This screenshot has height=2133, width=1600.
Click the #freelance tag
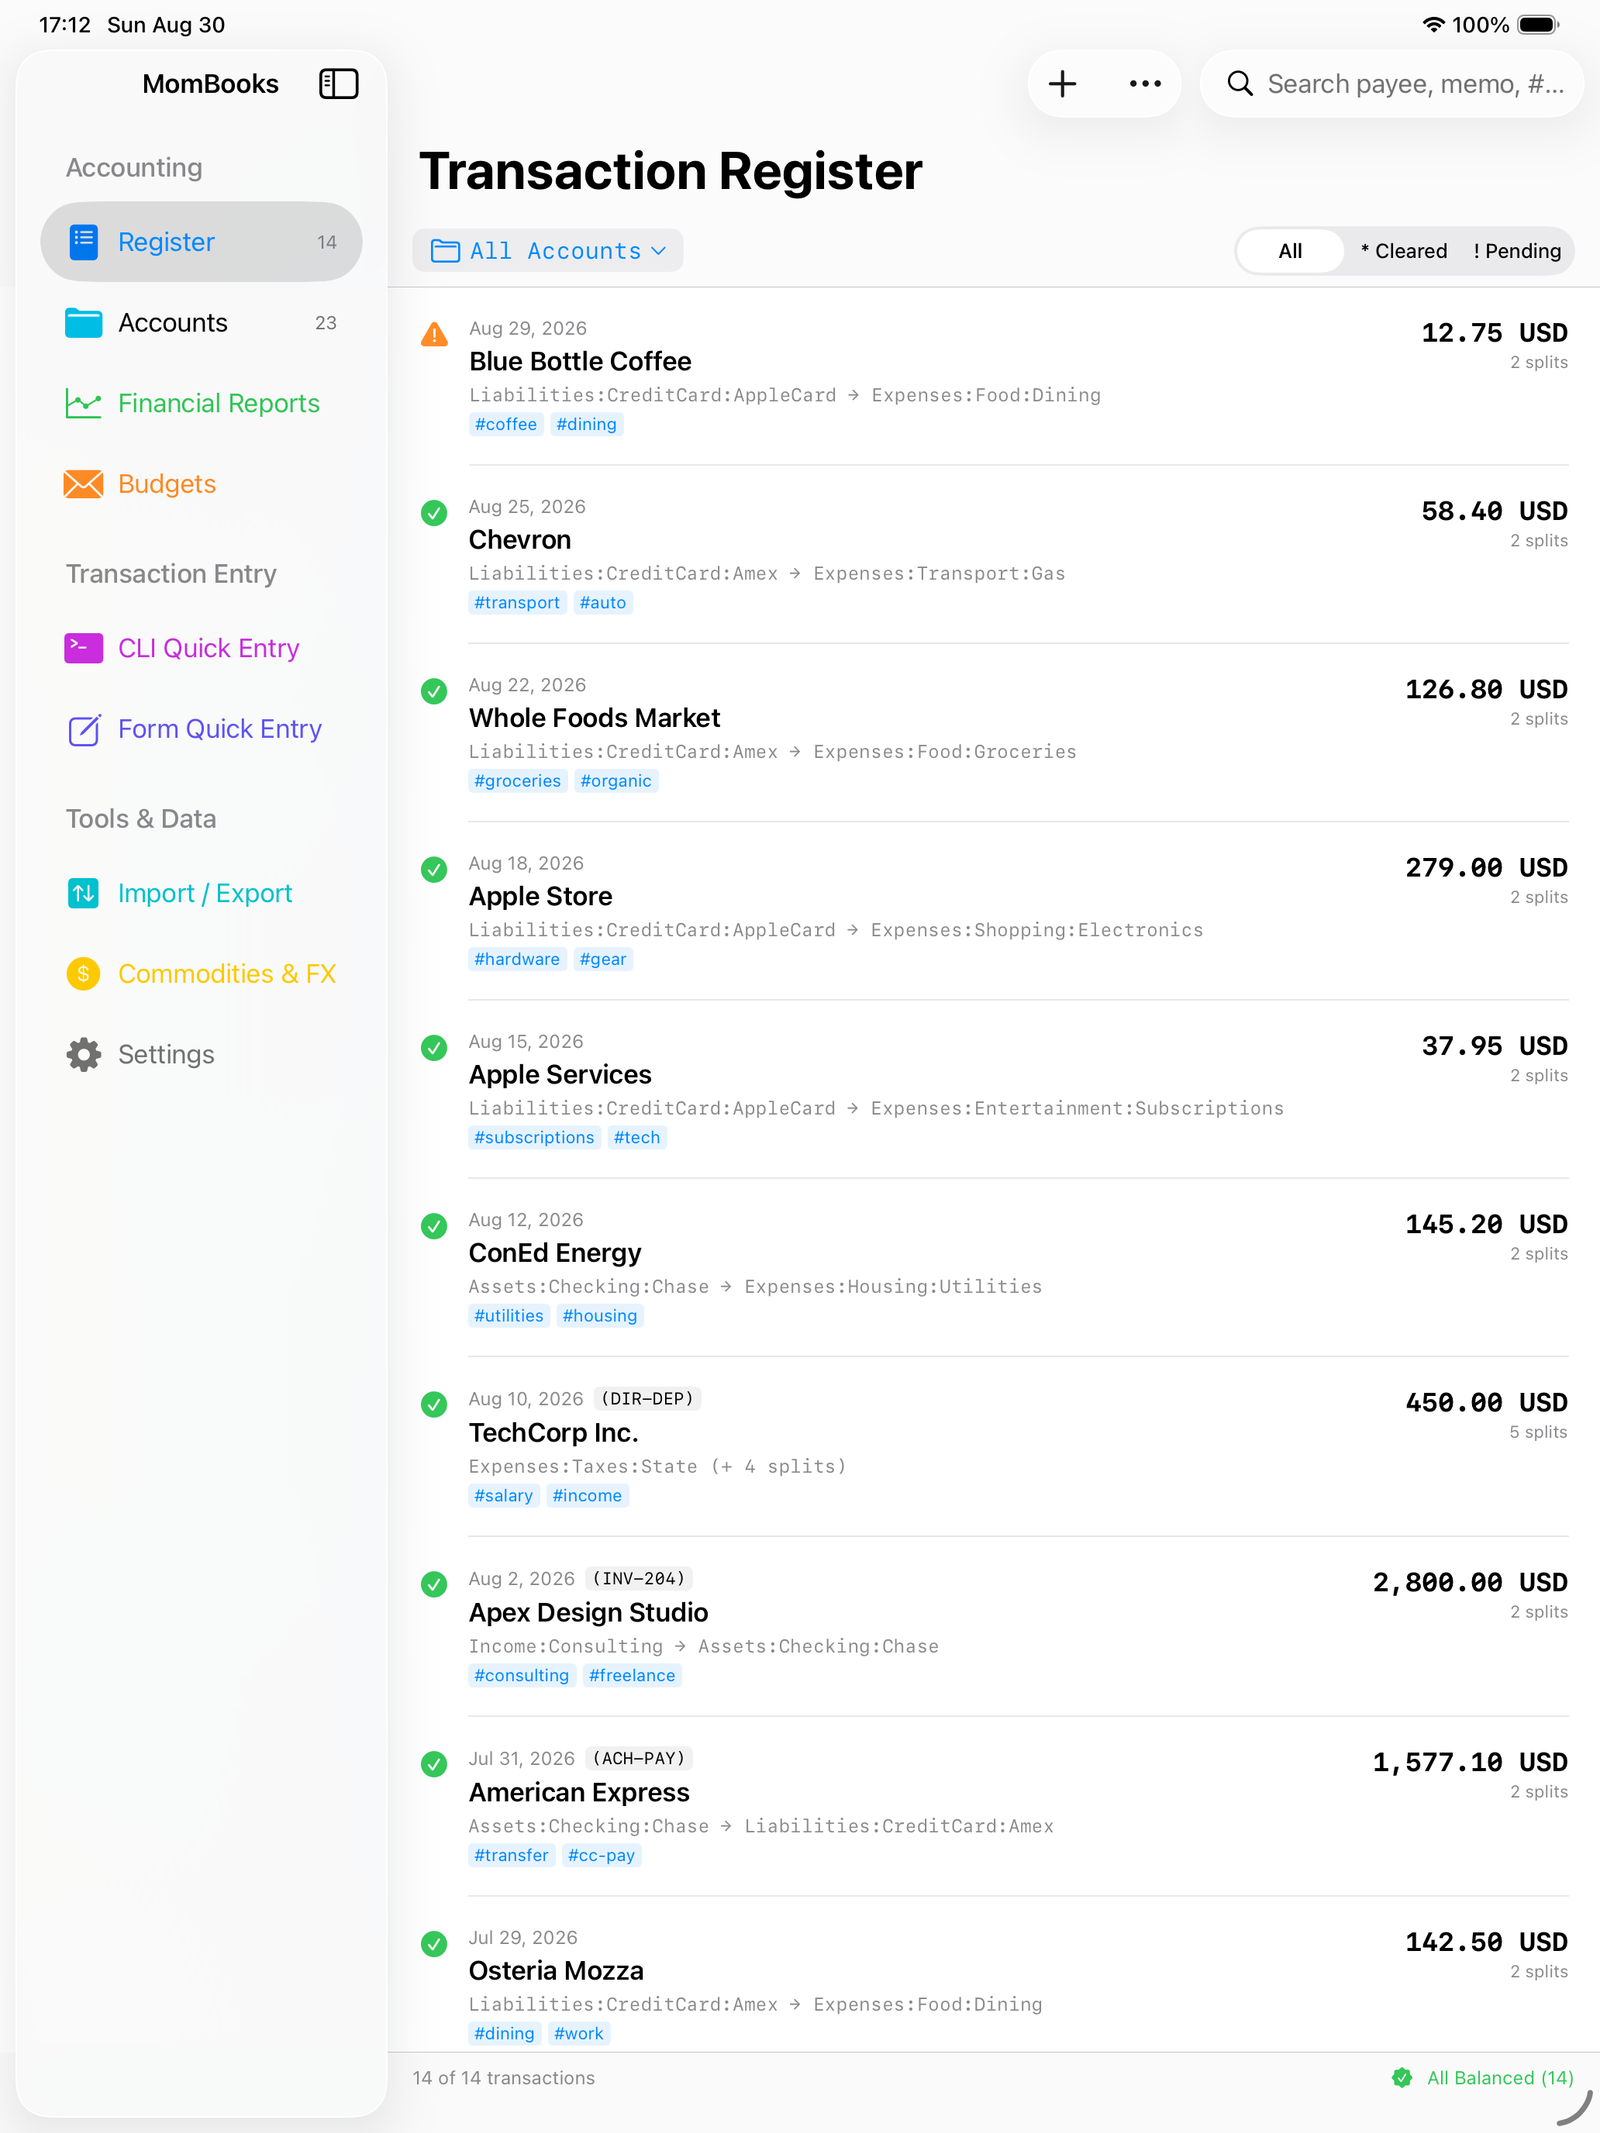tap(632, 1675)
